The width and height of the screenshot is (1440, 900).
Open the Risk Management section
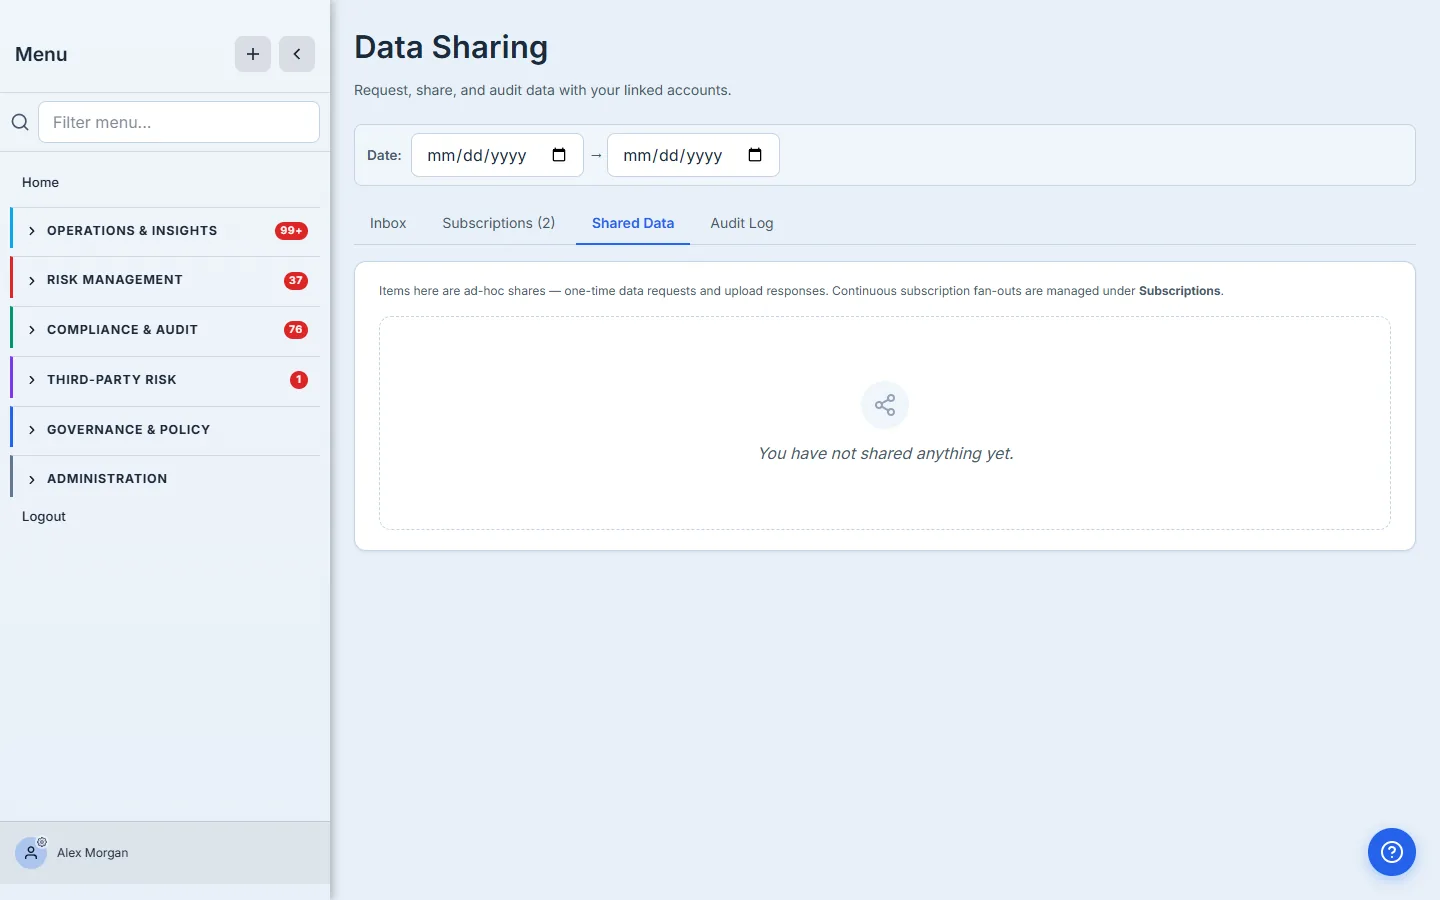(166, 281)
